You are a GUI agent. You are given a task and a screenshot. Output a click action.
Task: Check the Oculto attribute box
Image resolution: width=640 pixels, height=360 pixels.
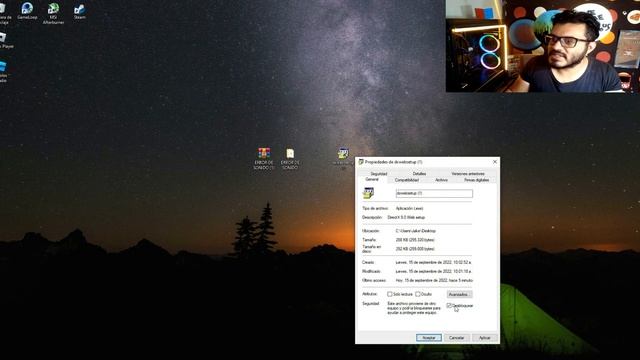[x=418, y=294]
